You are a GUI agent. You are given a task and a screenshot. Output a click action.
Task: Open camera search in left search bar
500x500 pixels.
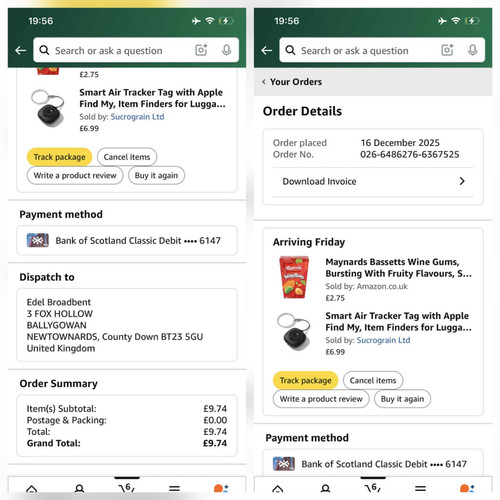201,50
